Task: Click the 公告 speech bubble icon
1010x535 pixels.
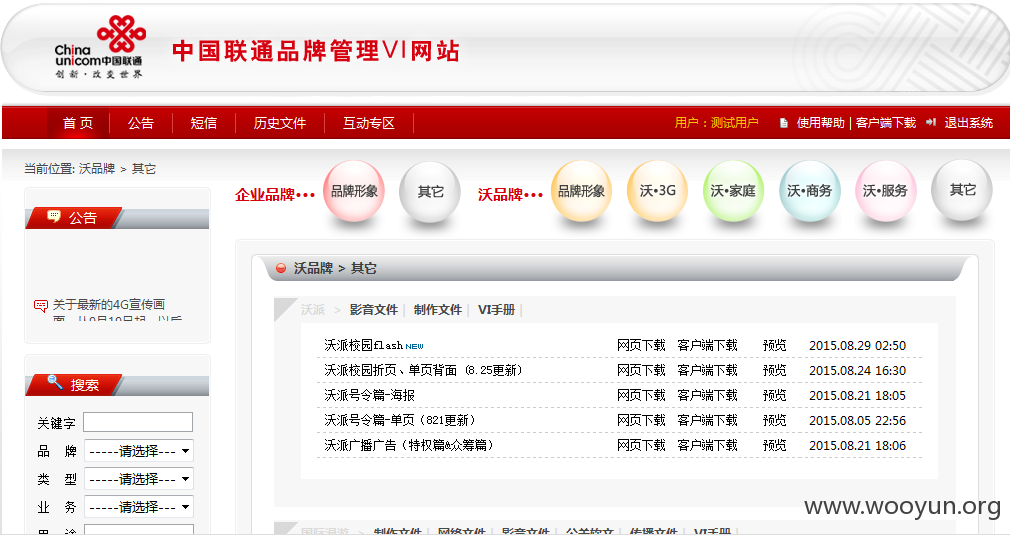Action: 54,216
